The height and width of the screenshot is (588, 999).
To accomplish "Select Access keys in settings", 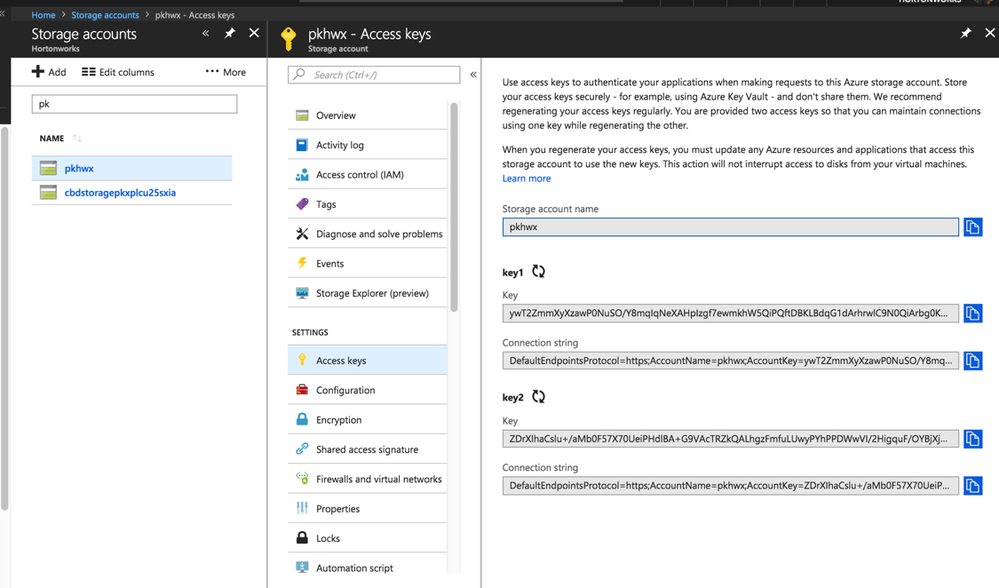I will click(x=368, y=360).
